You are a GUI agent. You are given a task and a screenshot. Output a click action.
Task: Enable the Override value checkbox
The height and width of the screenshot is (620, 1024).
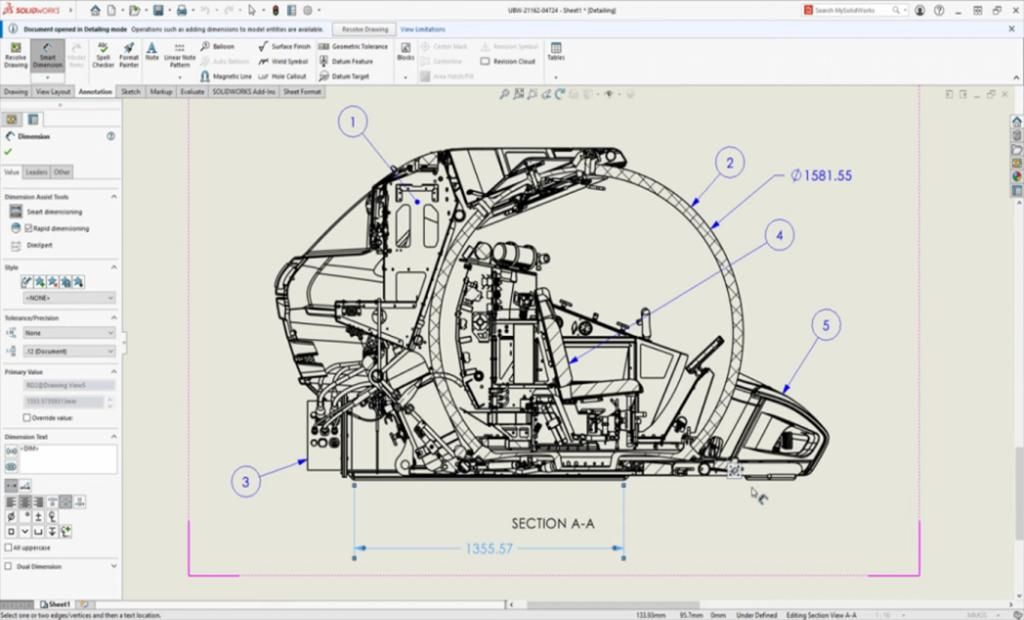tap(27, 417)
